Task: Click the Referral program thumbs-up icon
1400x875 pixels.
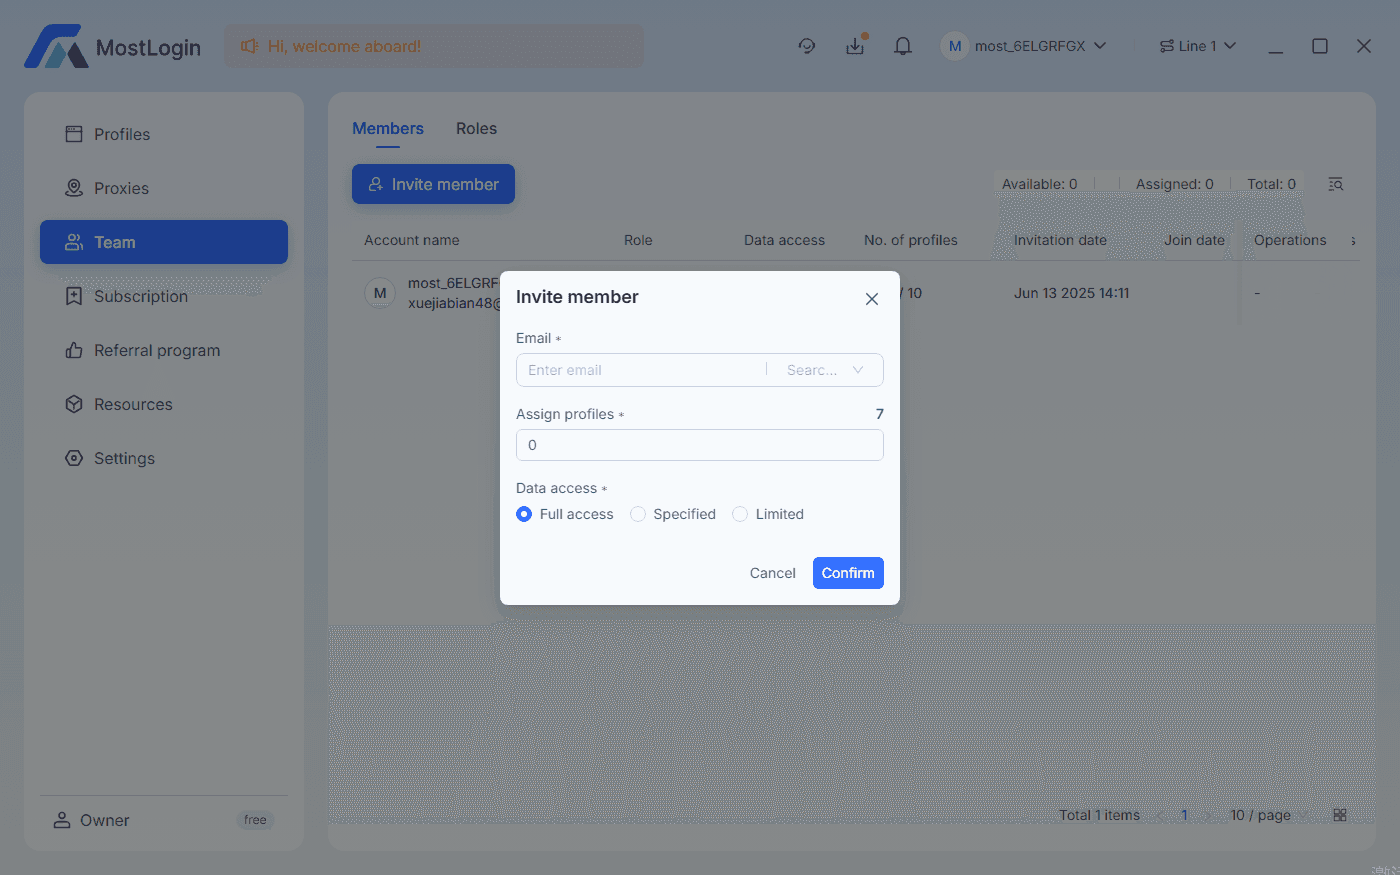Action: coord(74,350)
